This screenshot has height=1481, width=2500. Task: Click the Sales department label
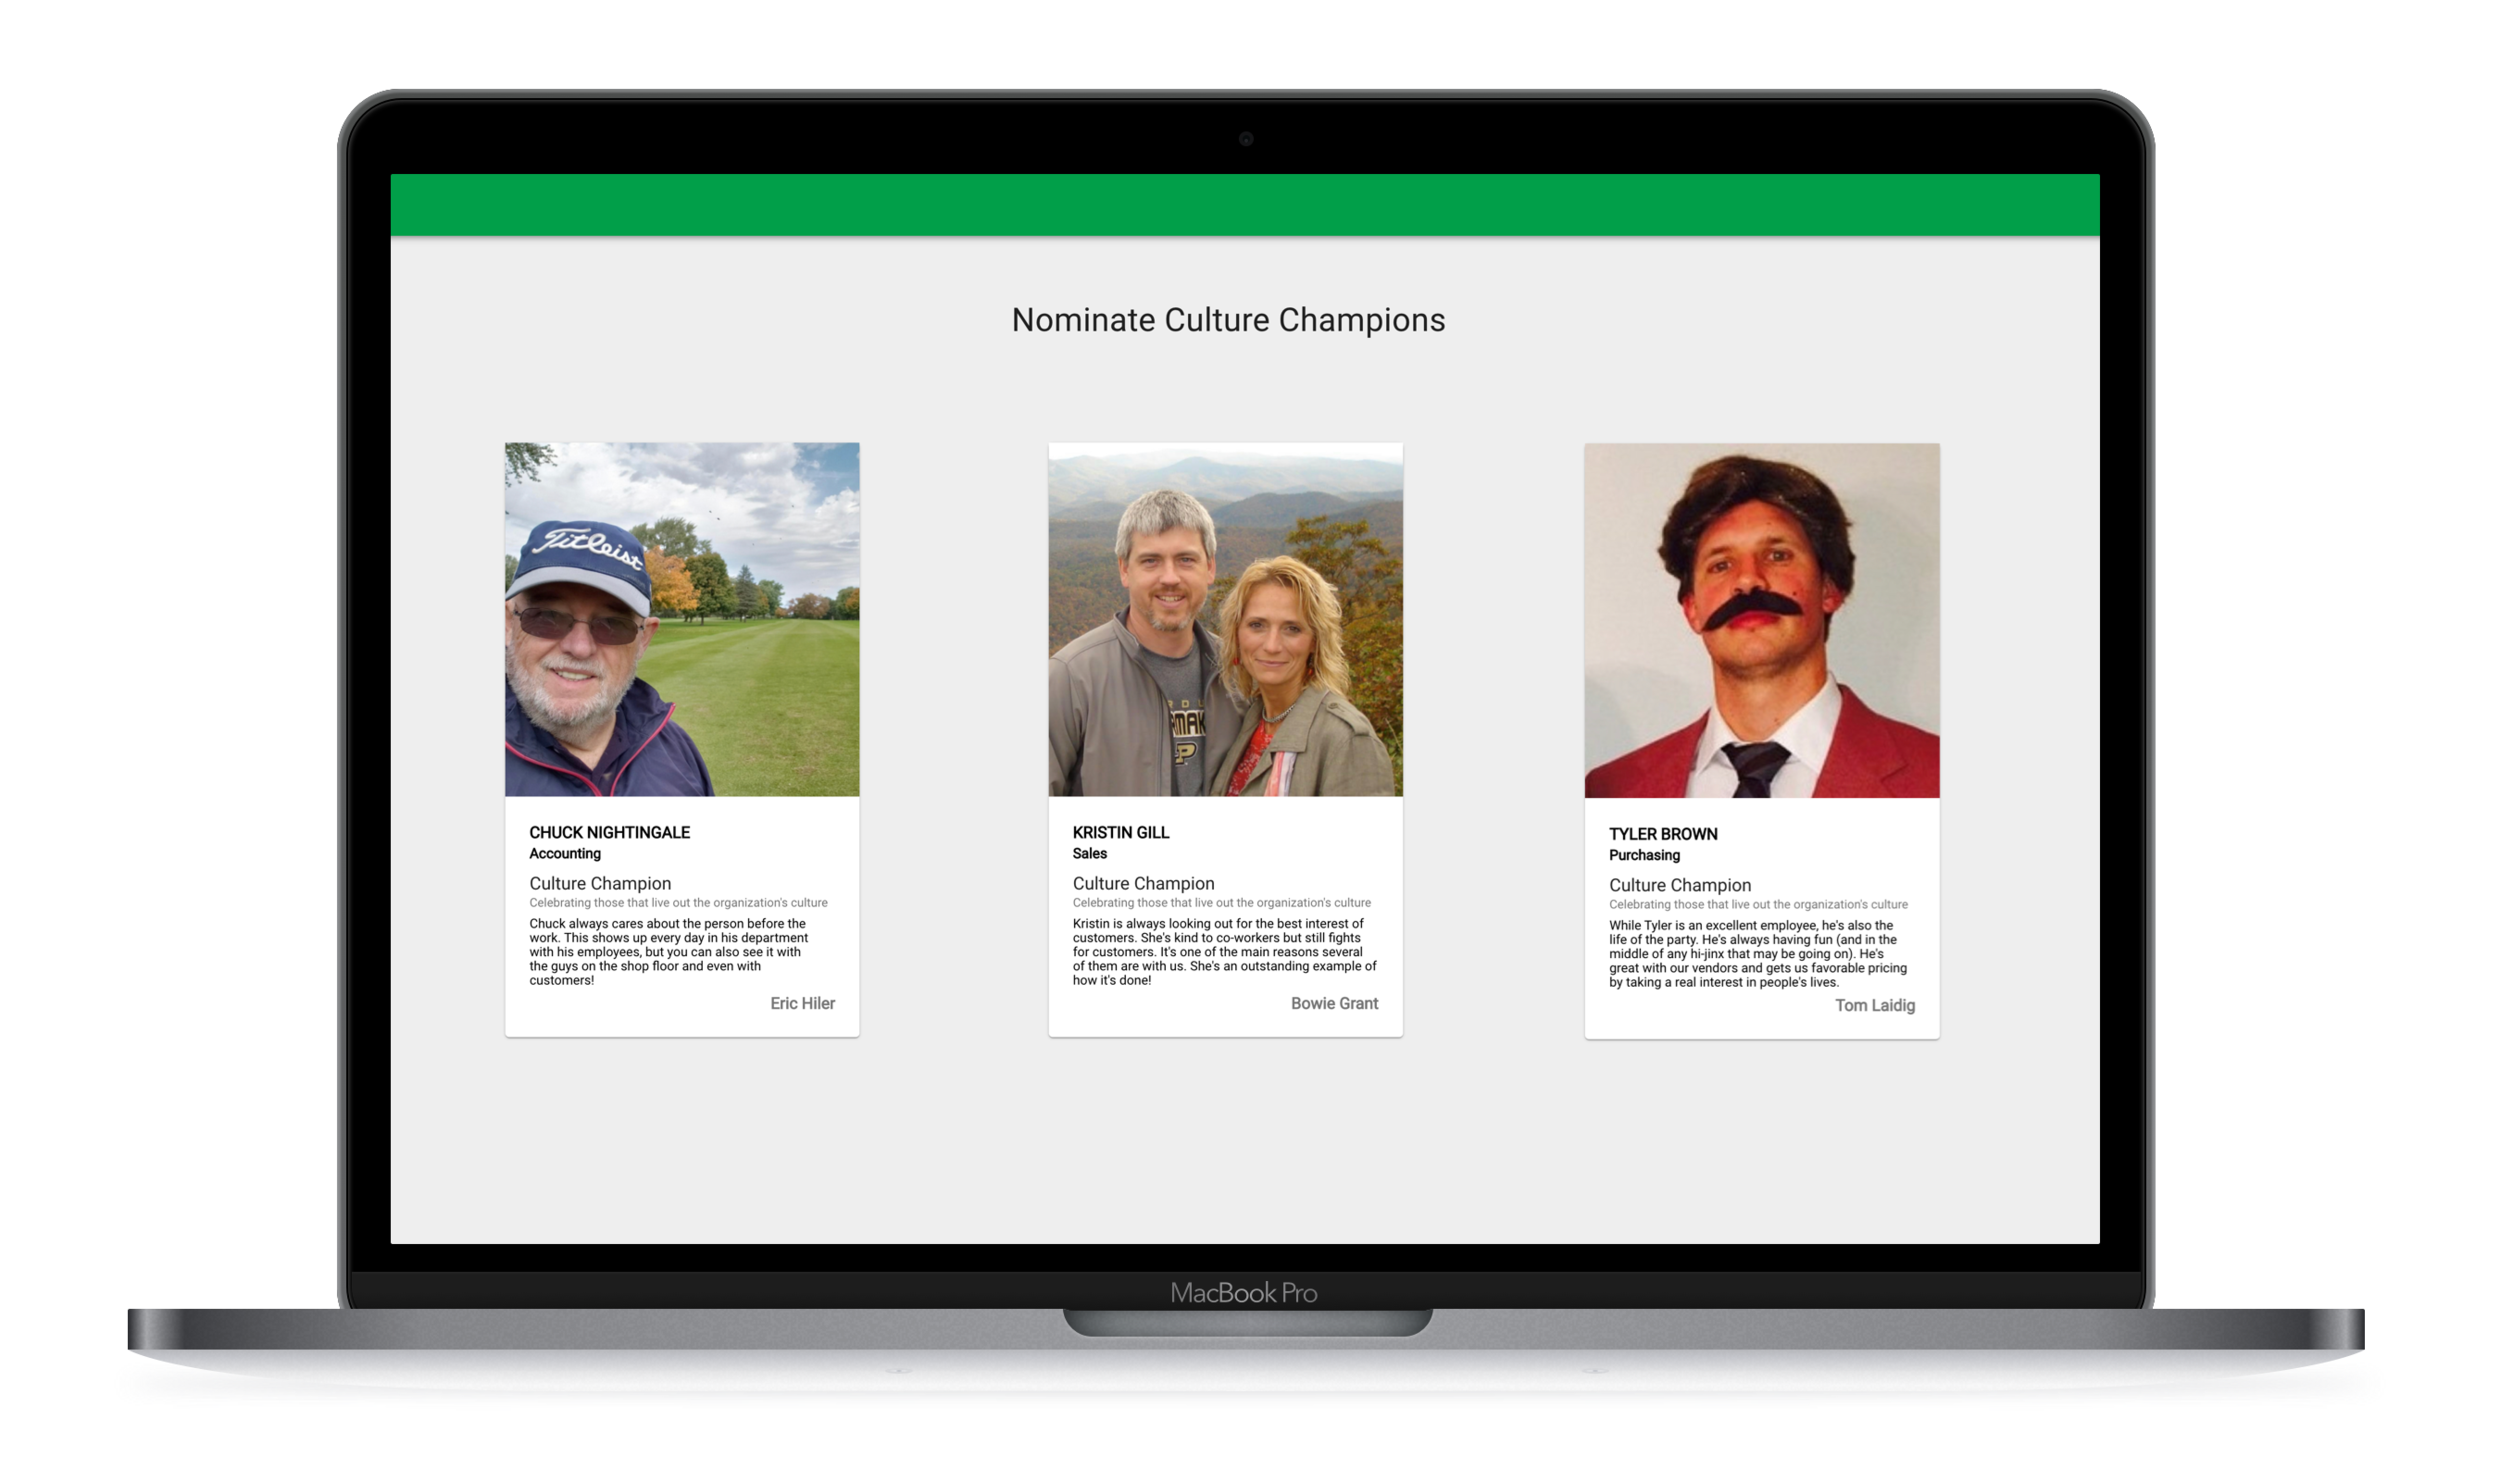[1089, 853]
